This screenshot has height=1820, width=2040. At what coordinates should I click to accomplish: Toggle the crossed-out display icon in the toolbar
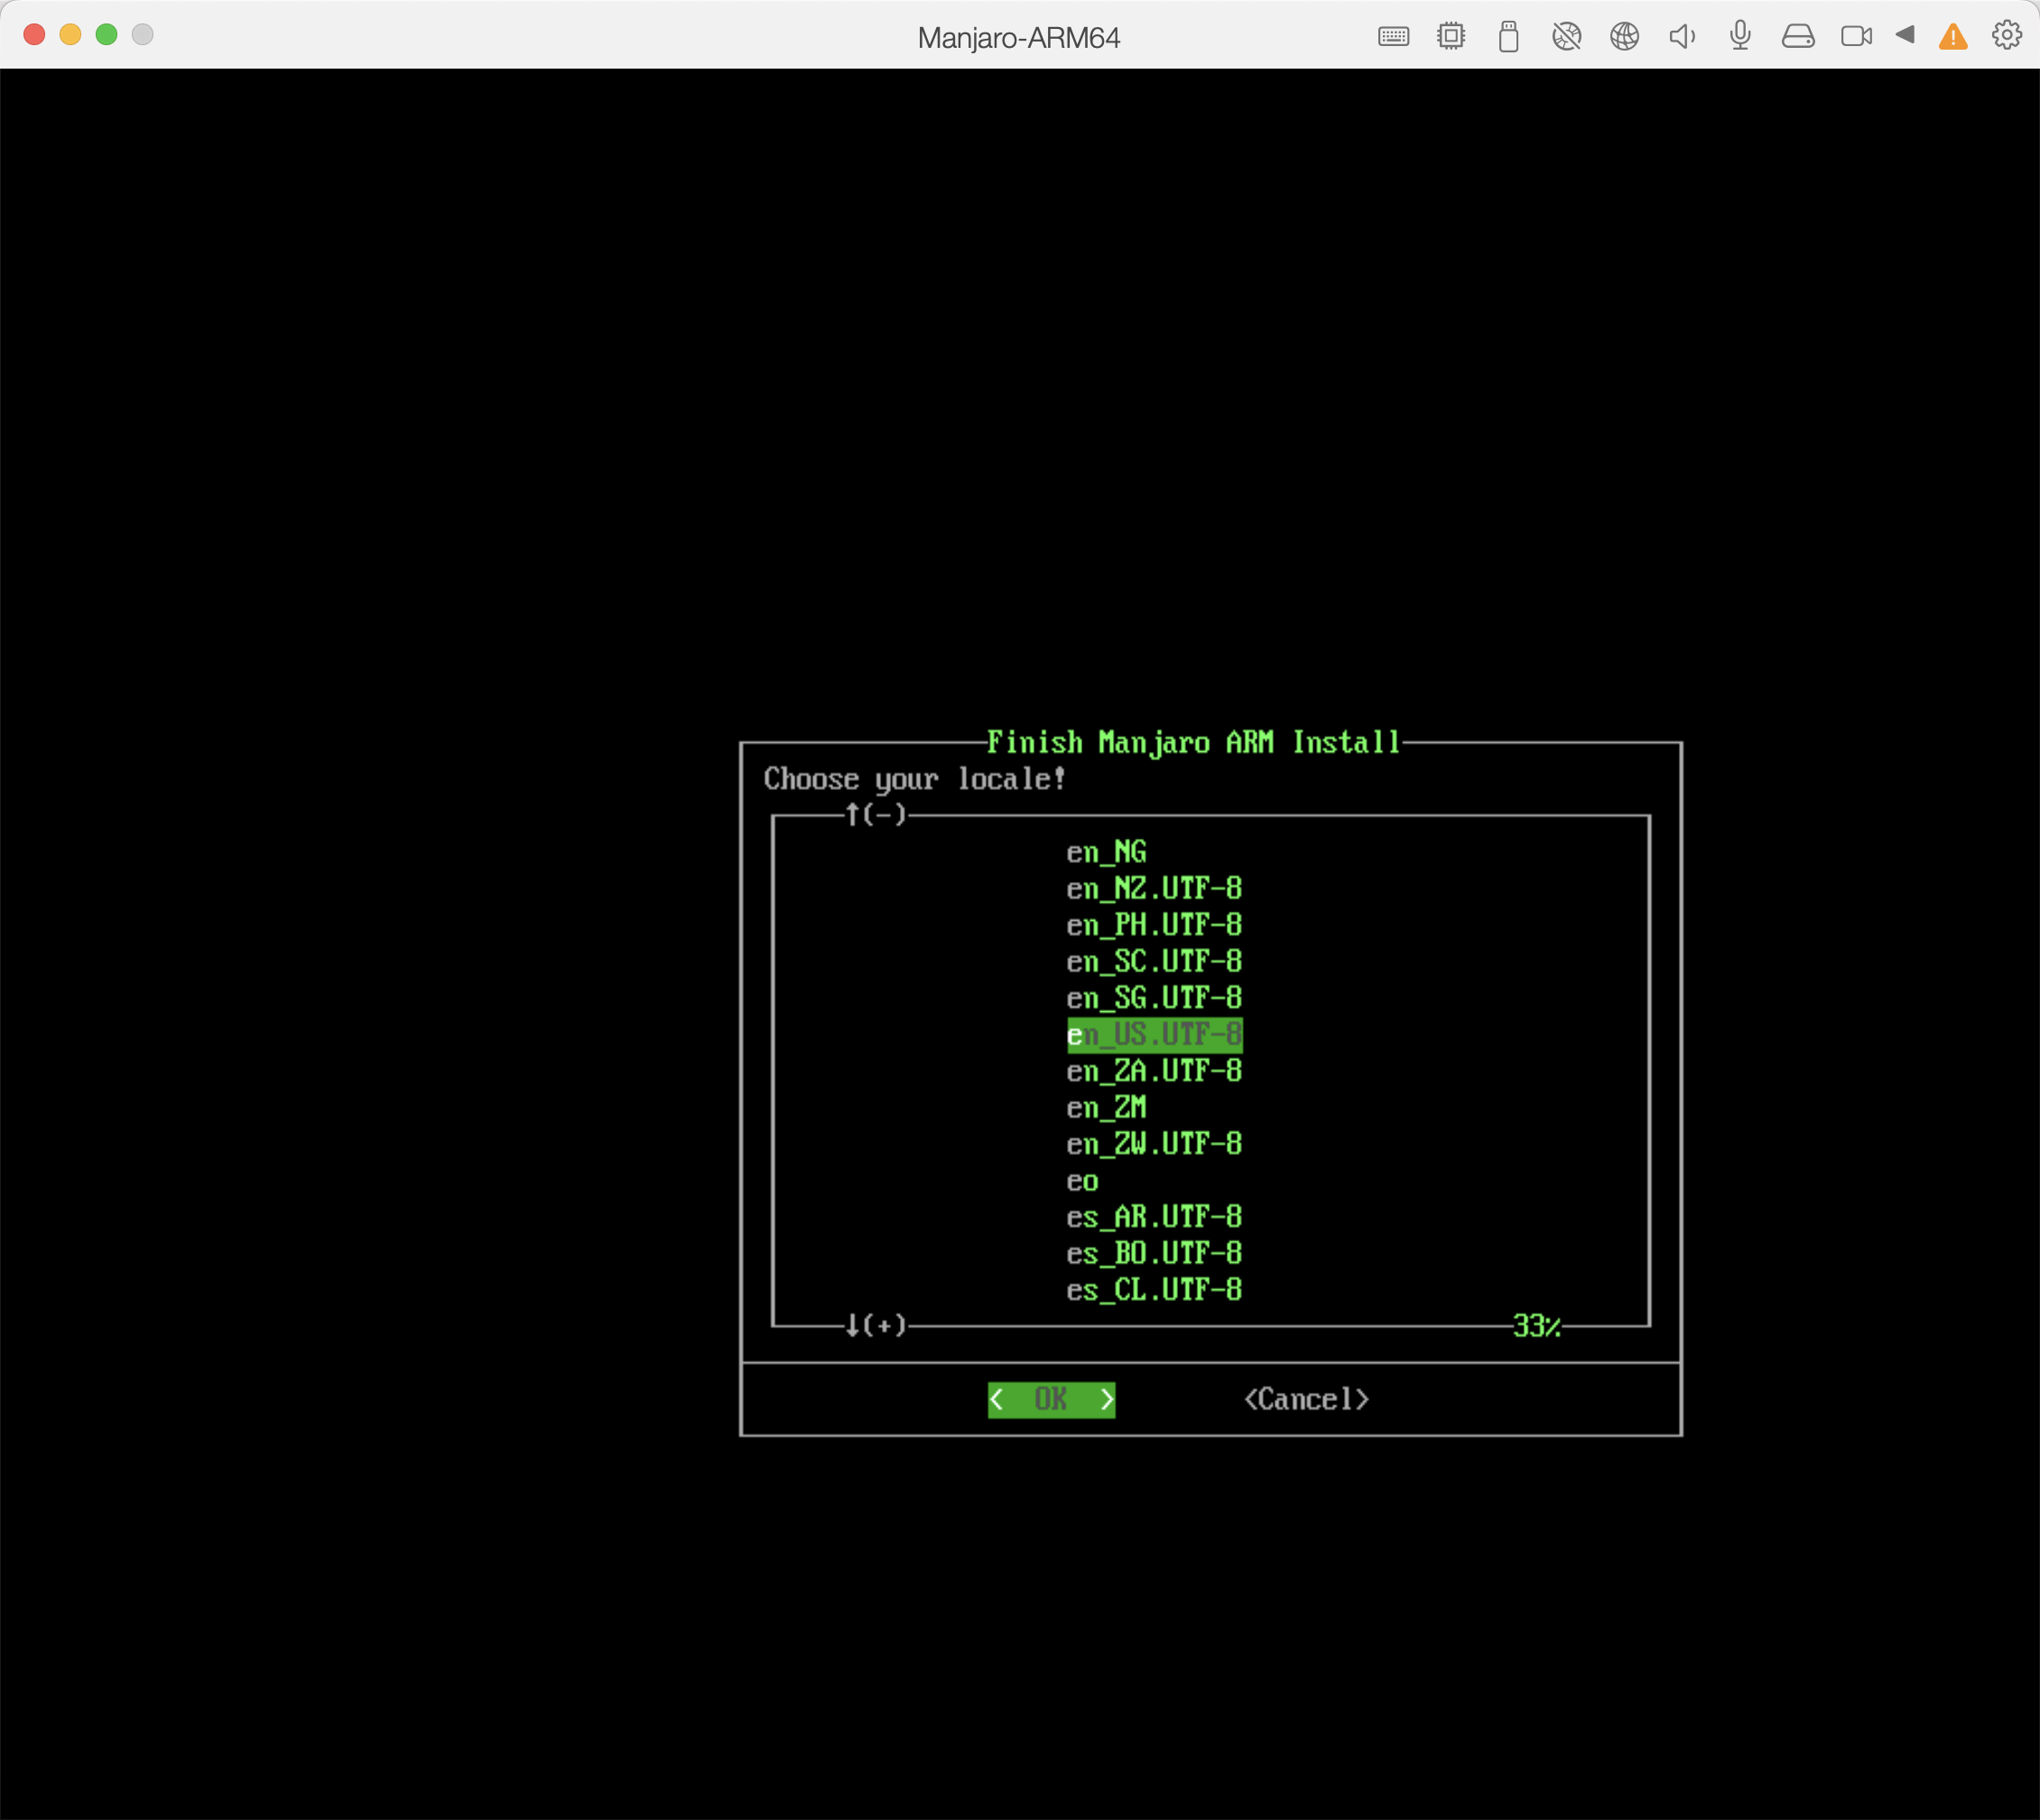click(1566, 37)
